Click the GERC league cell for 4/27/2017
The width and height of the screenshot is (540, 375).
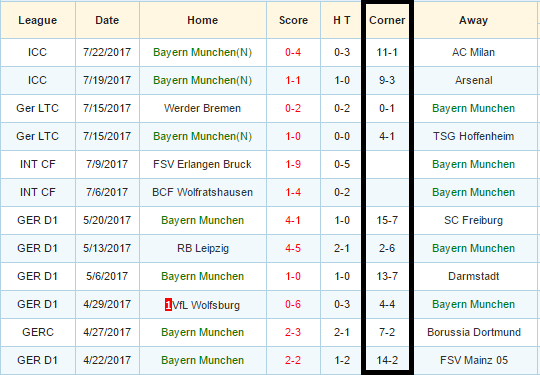(x=38, y=332)
